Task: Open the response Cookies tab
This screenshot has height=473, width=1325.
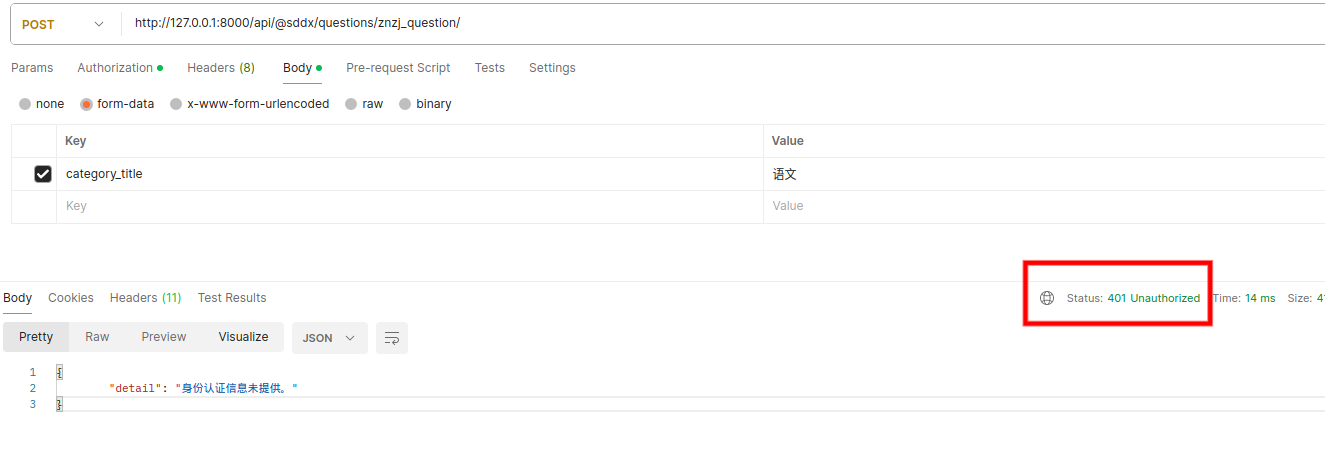Action: [x=71, y=298]
